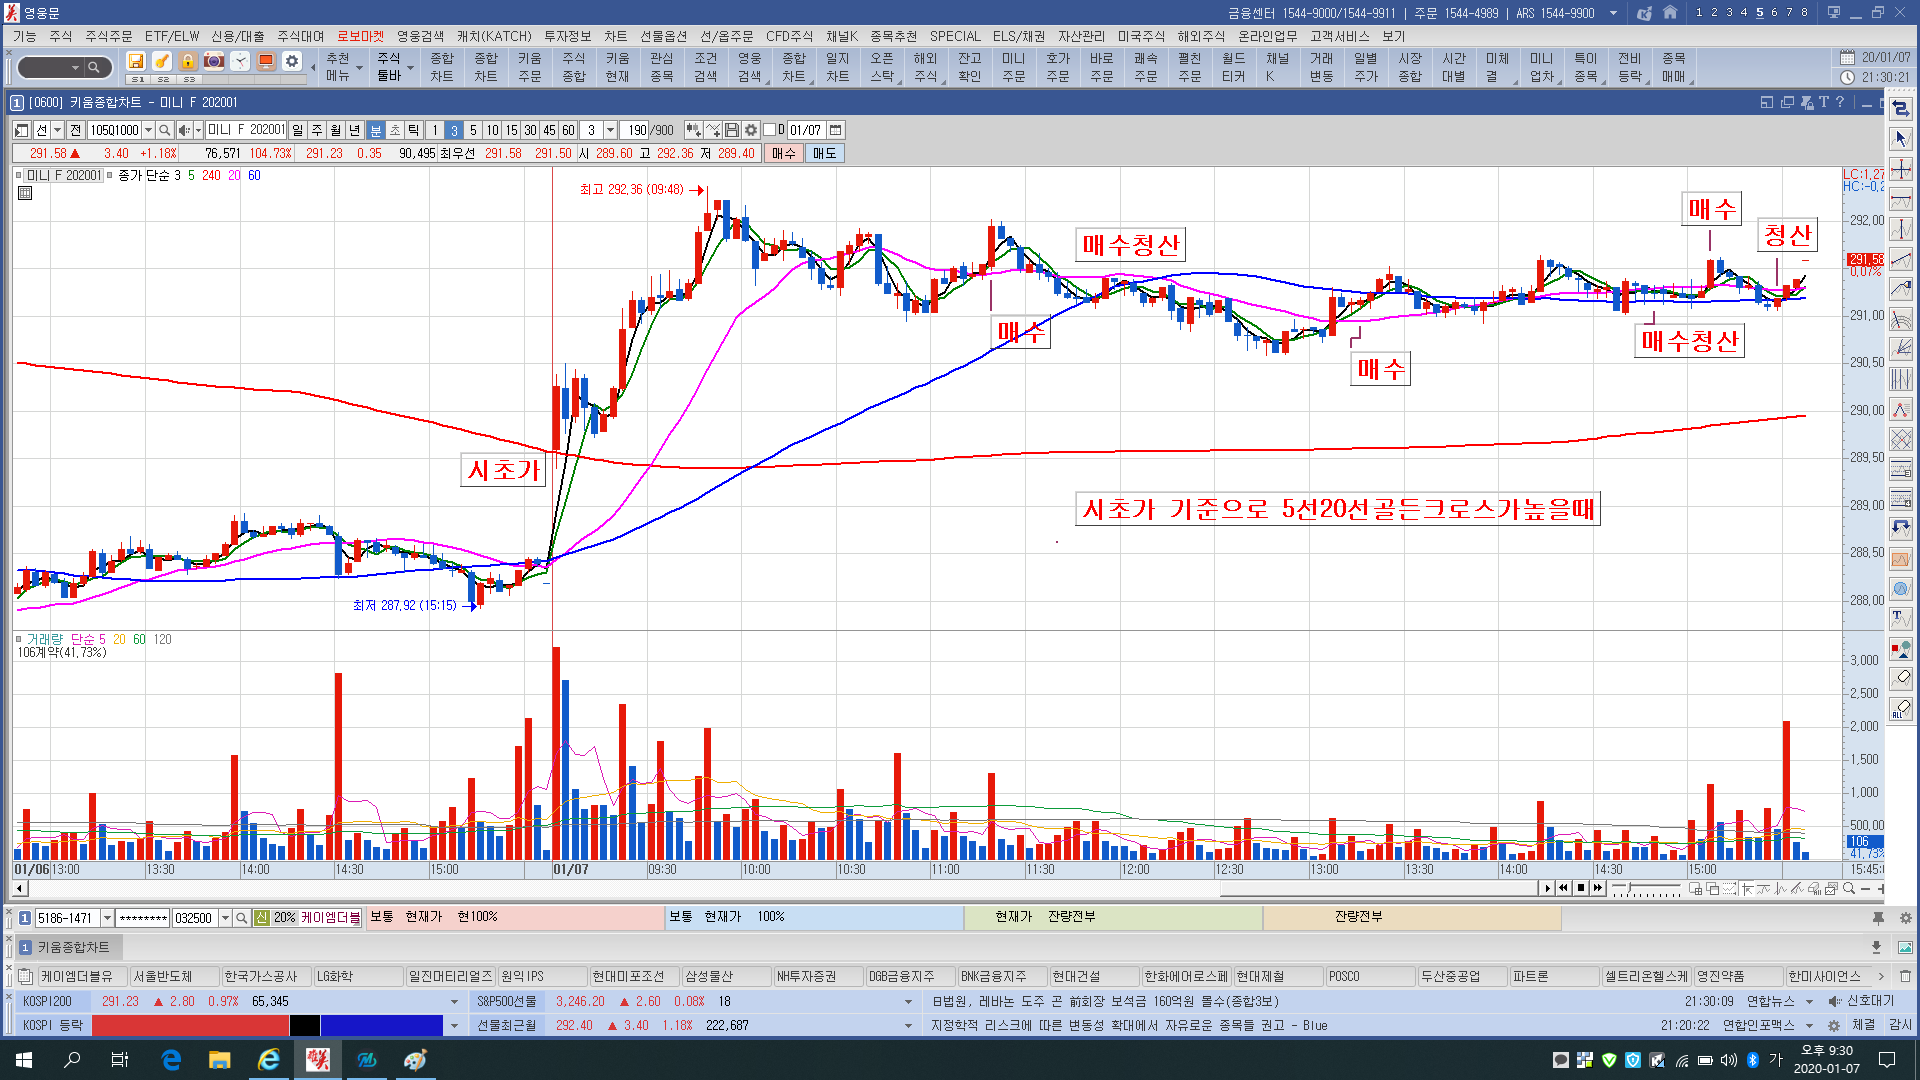Viewport: 1920px width, 1080px height.
Task: Click the chart horizontal scrollbar left arrow
Action: click(19, 888)
